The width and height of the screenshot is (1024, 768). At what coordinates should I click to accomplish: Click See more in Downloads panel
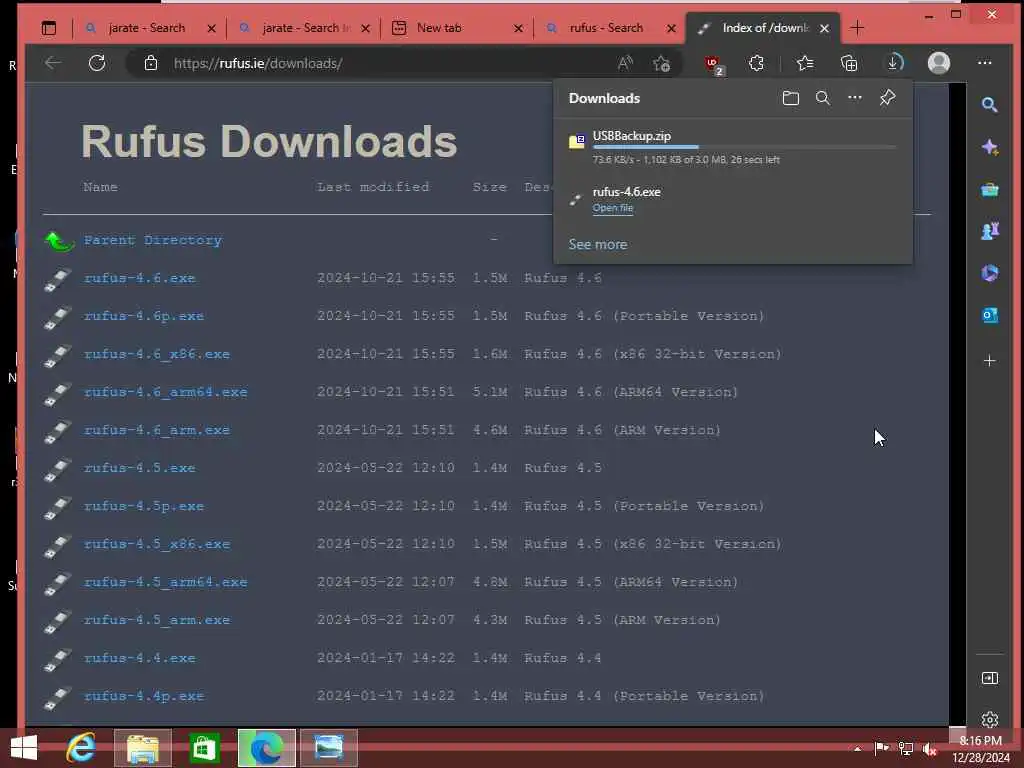(598, 244)
